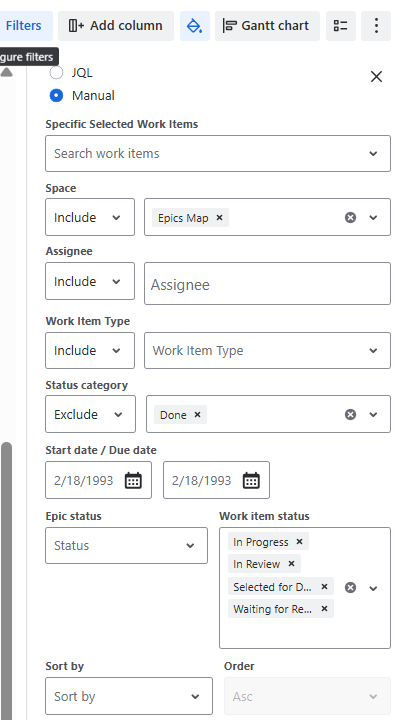Viewport: 404px width, 720px height.
Task: Open the Sort by dropdown
Action: pos(129,696)
